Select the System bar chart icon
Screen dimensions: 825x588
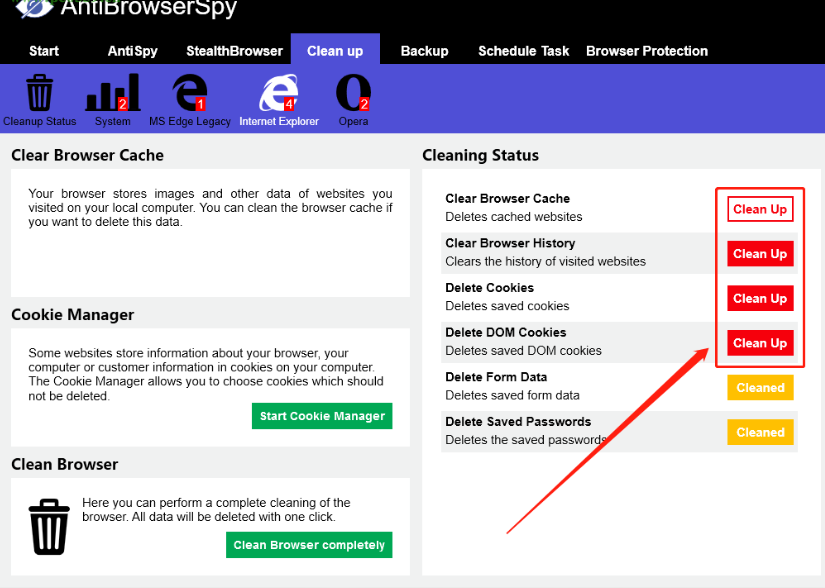pyautogui.click(x=113, y=93)
